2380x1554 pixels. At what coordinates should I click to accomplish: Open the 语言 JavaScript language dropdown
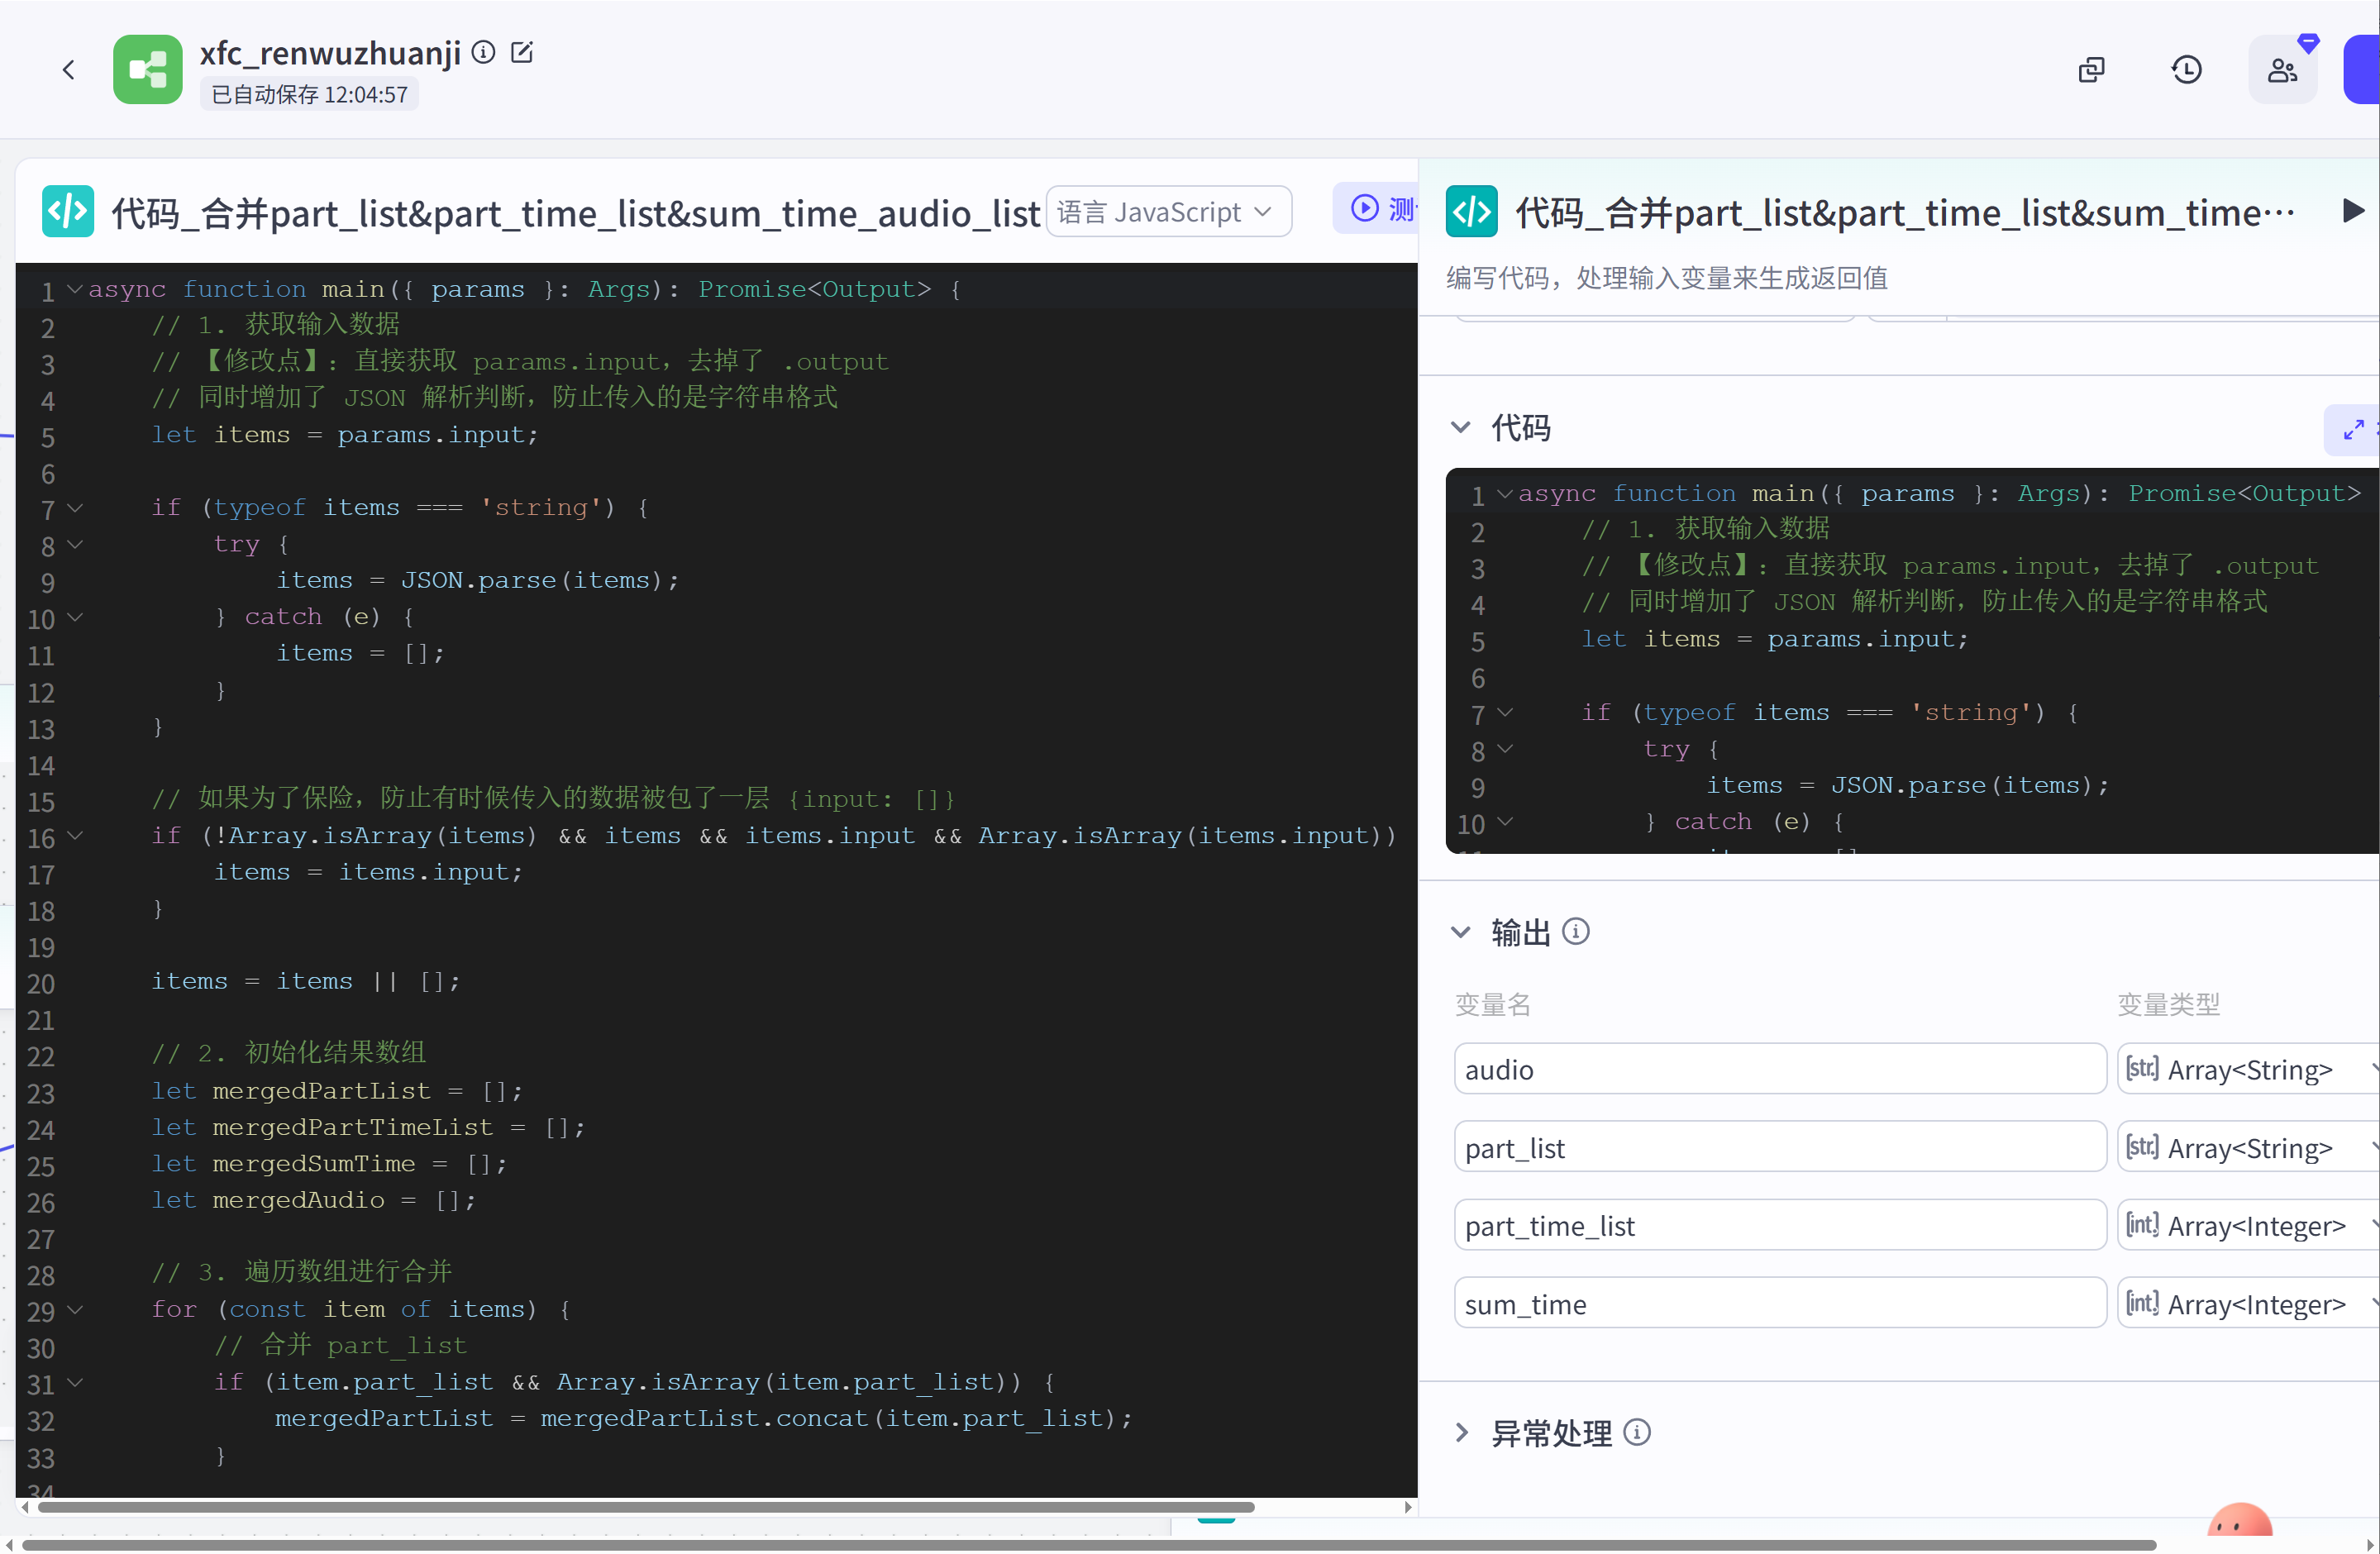point(1168,212)
